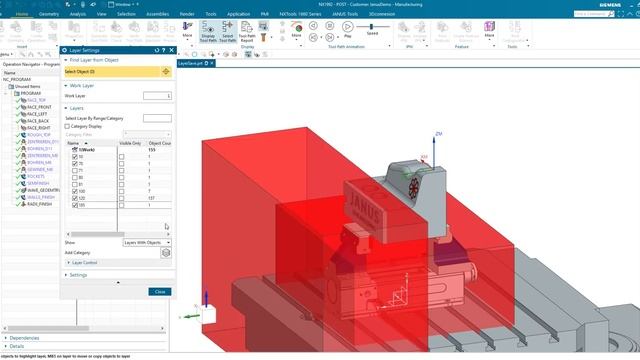Viewport: 640px width, 360px height.
Task: Click the Window switch icon in title bar
Action: pyautogui.click(x=111, y=4)
